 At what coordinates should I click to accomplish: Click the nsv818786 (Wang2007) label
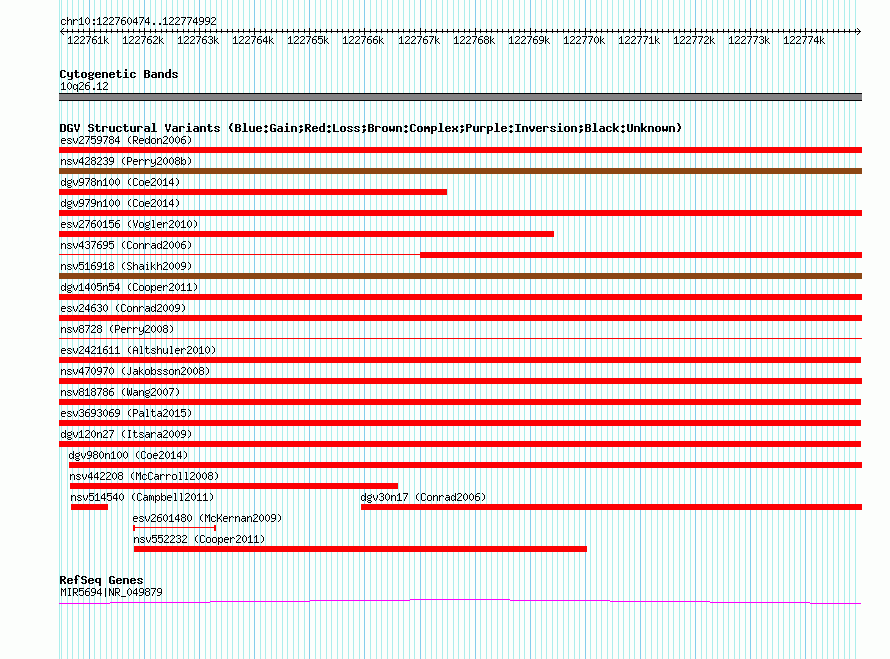[120, 392]
